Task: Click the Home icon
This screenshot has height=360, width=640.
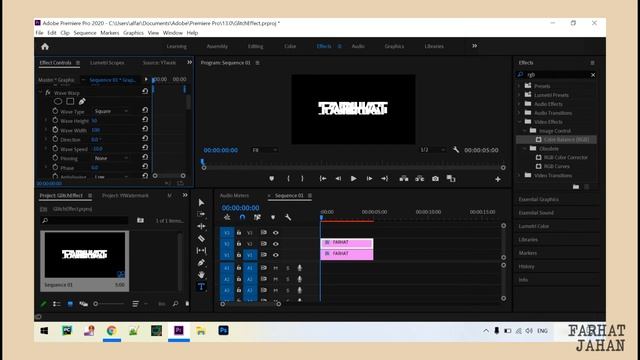Action: click(x=45, y=47)
